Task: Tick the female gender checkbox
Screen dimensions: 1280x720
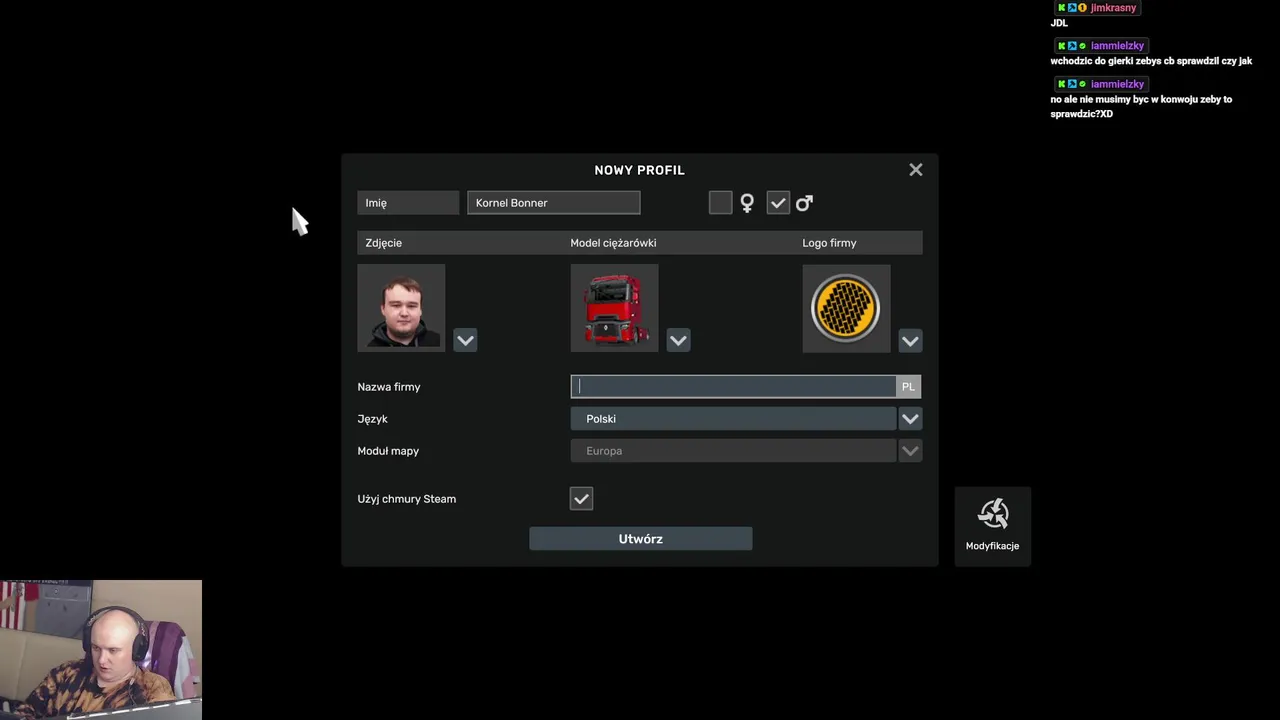Action: (x=720, y=203)
